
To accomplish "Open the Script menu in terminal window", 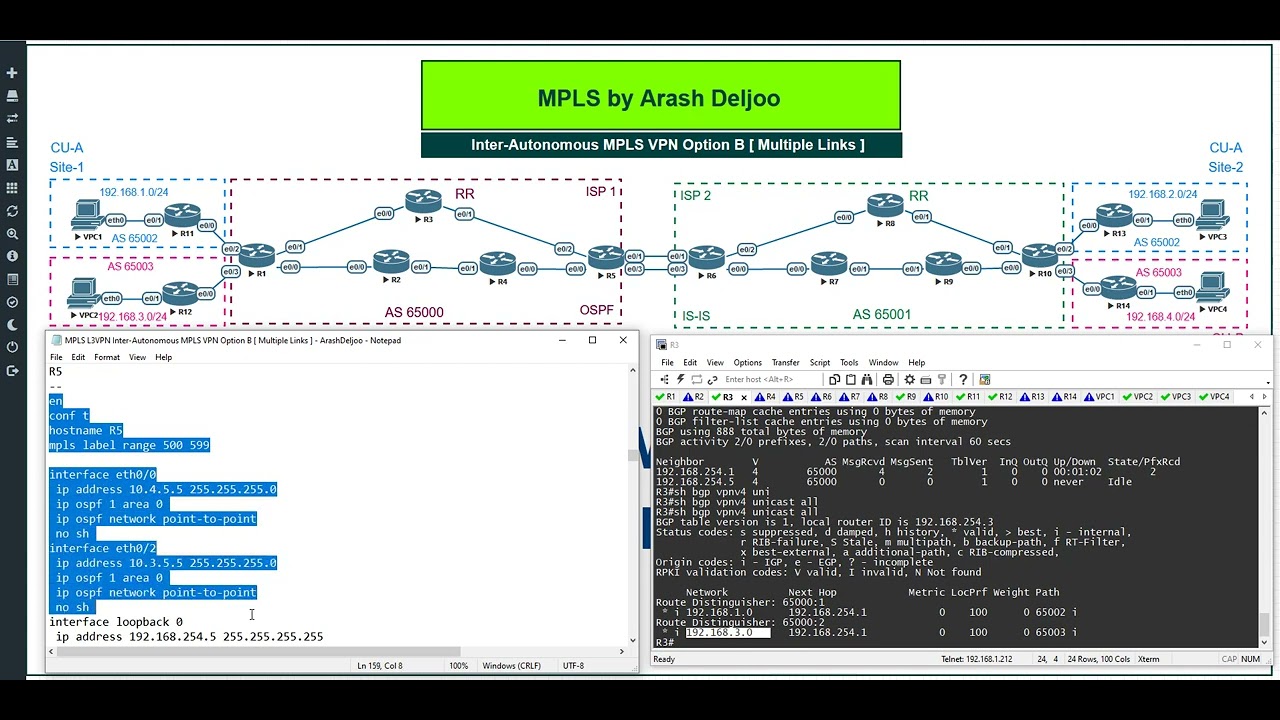I will click(820, 362).
